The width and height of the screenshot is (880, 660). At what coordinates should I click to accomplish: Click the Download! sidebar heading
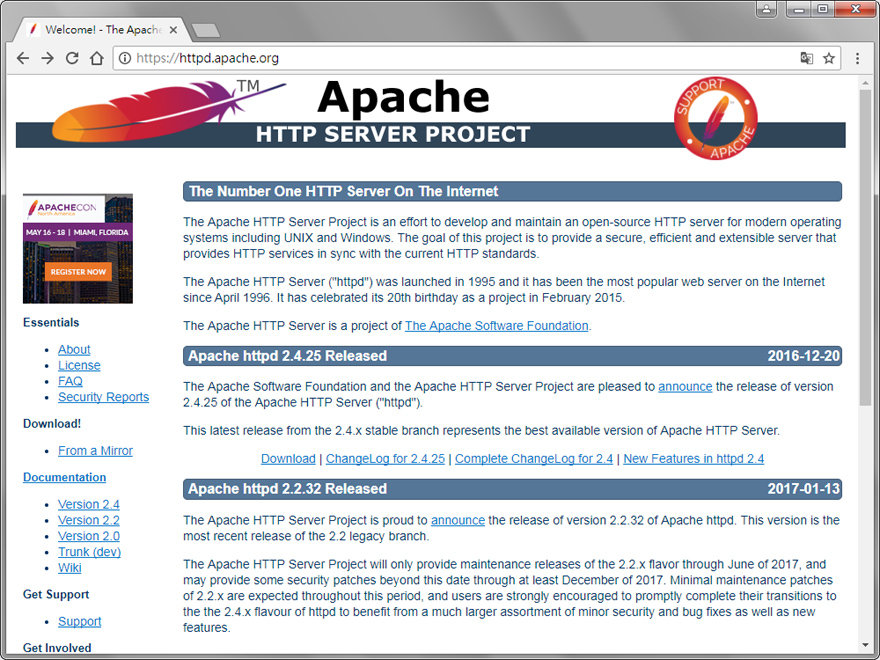52,424
